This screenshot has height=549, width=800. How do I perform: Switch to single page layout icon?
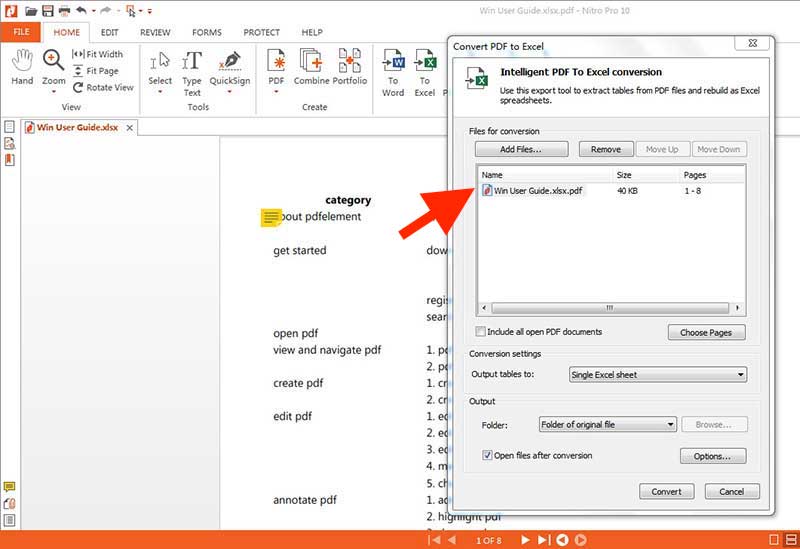(774, 540)
